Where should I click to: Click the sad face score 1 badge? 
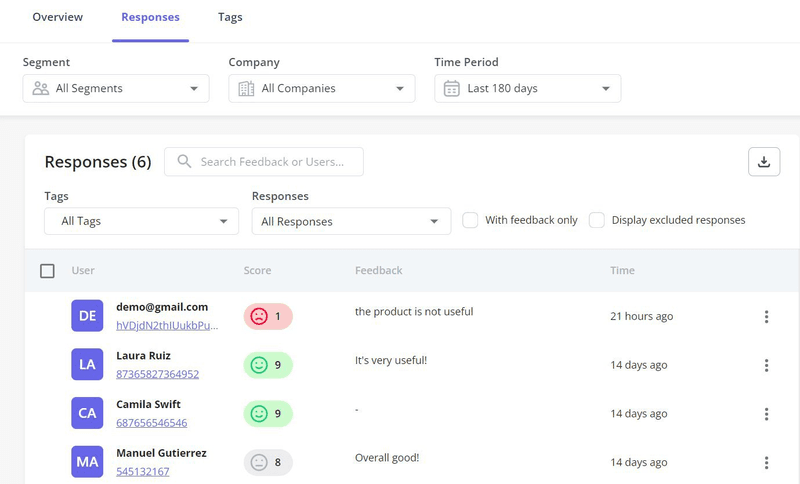pos(268,316)
